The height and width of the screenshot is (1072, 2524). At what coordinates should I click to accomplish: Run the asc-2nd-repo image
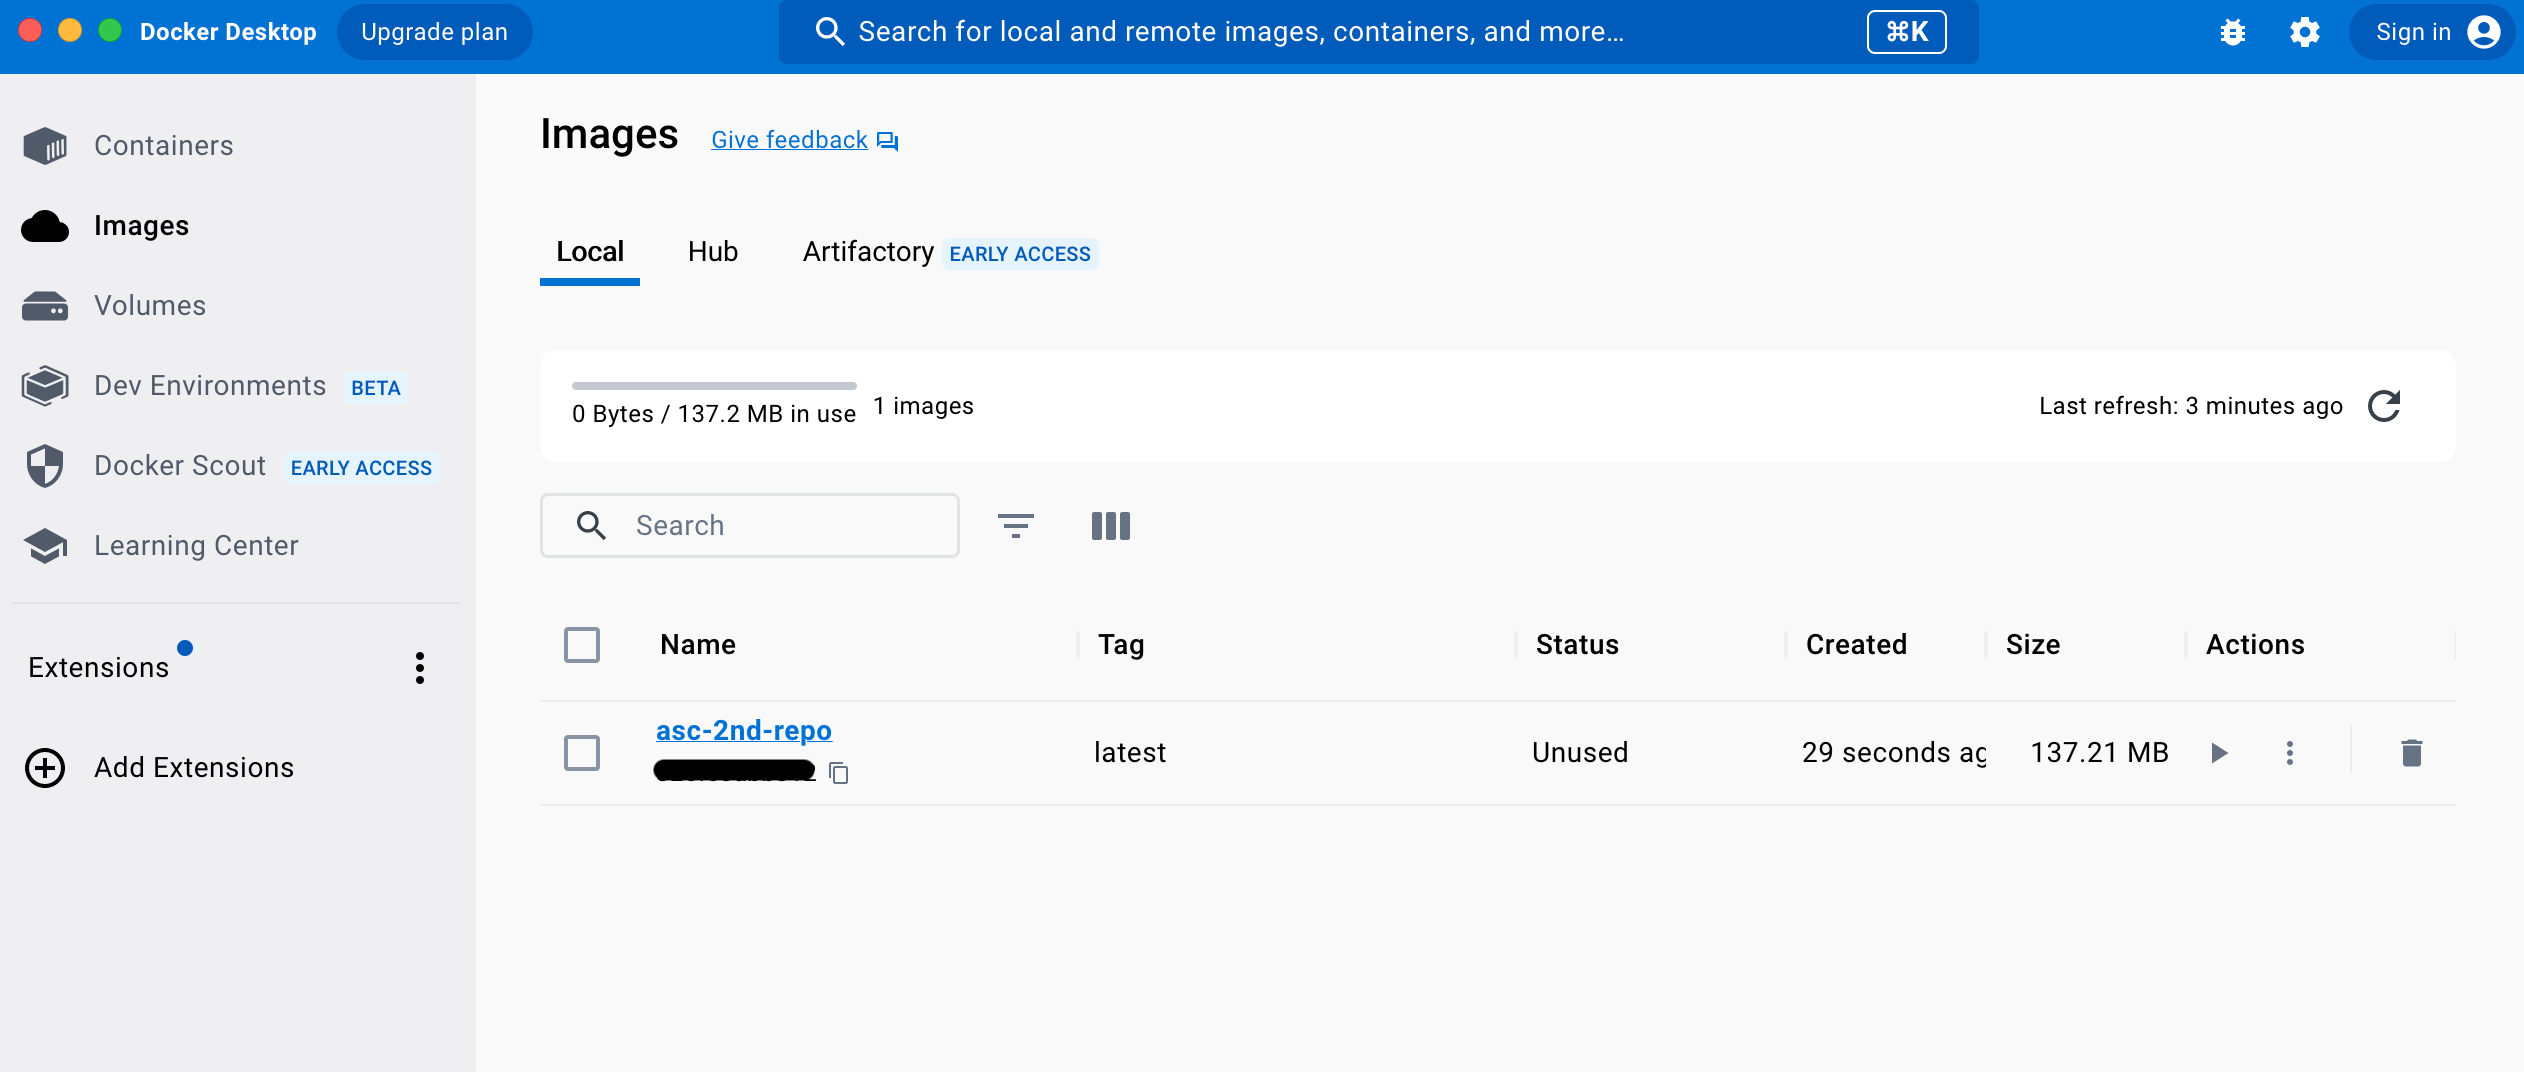pos(2219,753)
